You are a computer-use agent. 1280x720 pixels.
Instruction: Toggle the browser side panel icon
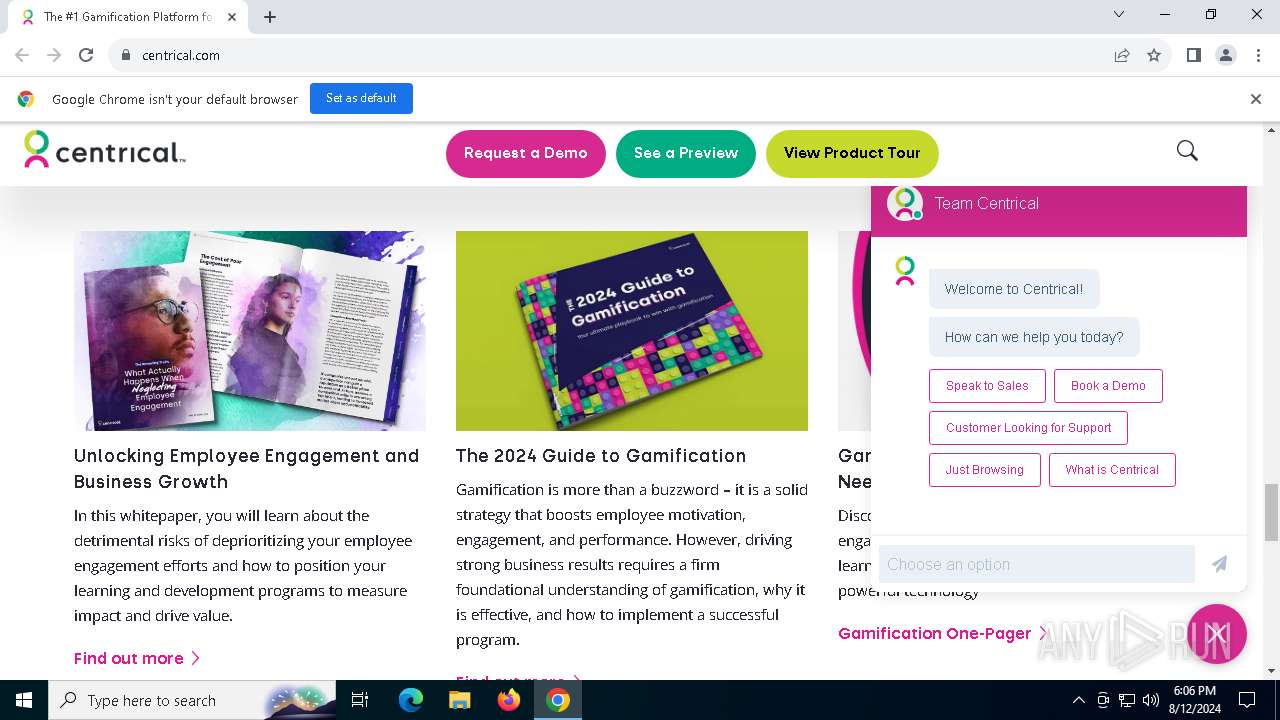(1194, 55)
